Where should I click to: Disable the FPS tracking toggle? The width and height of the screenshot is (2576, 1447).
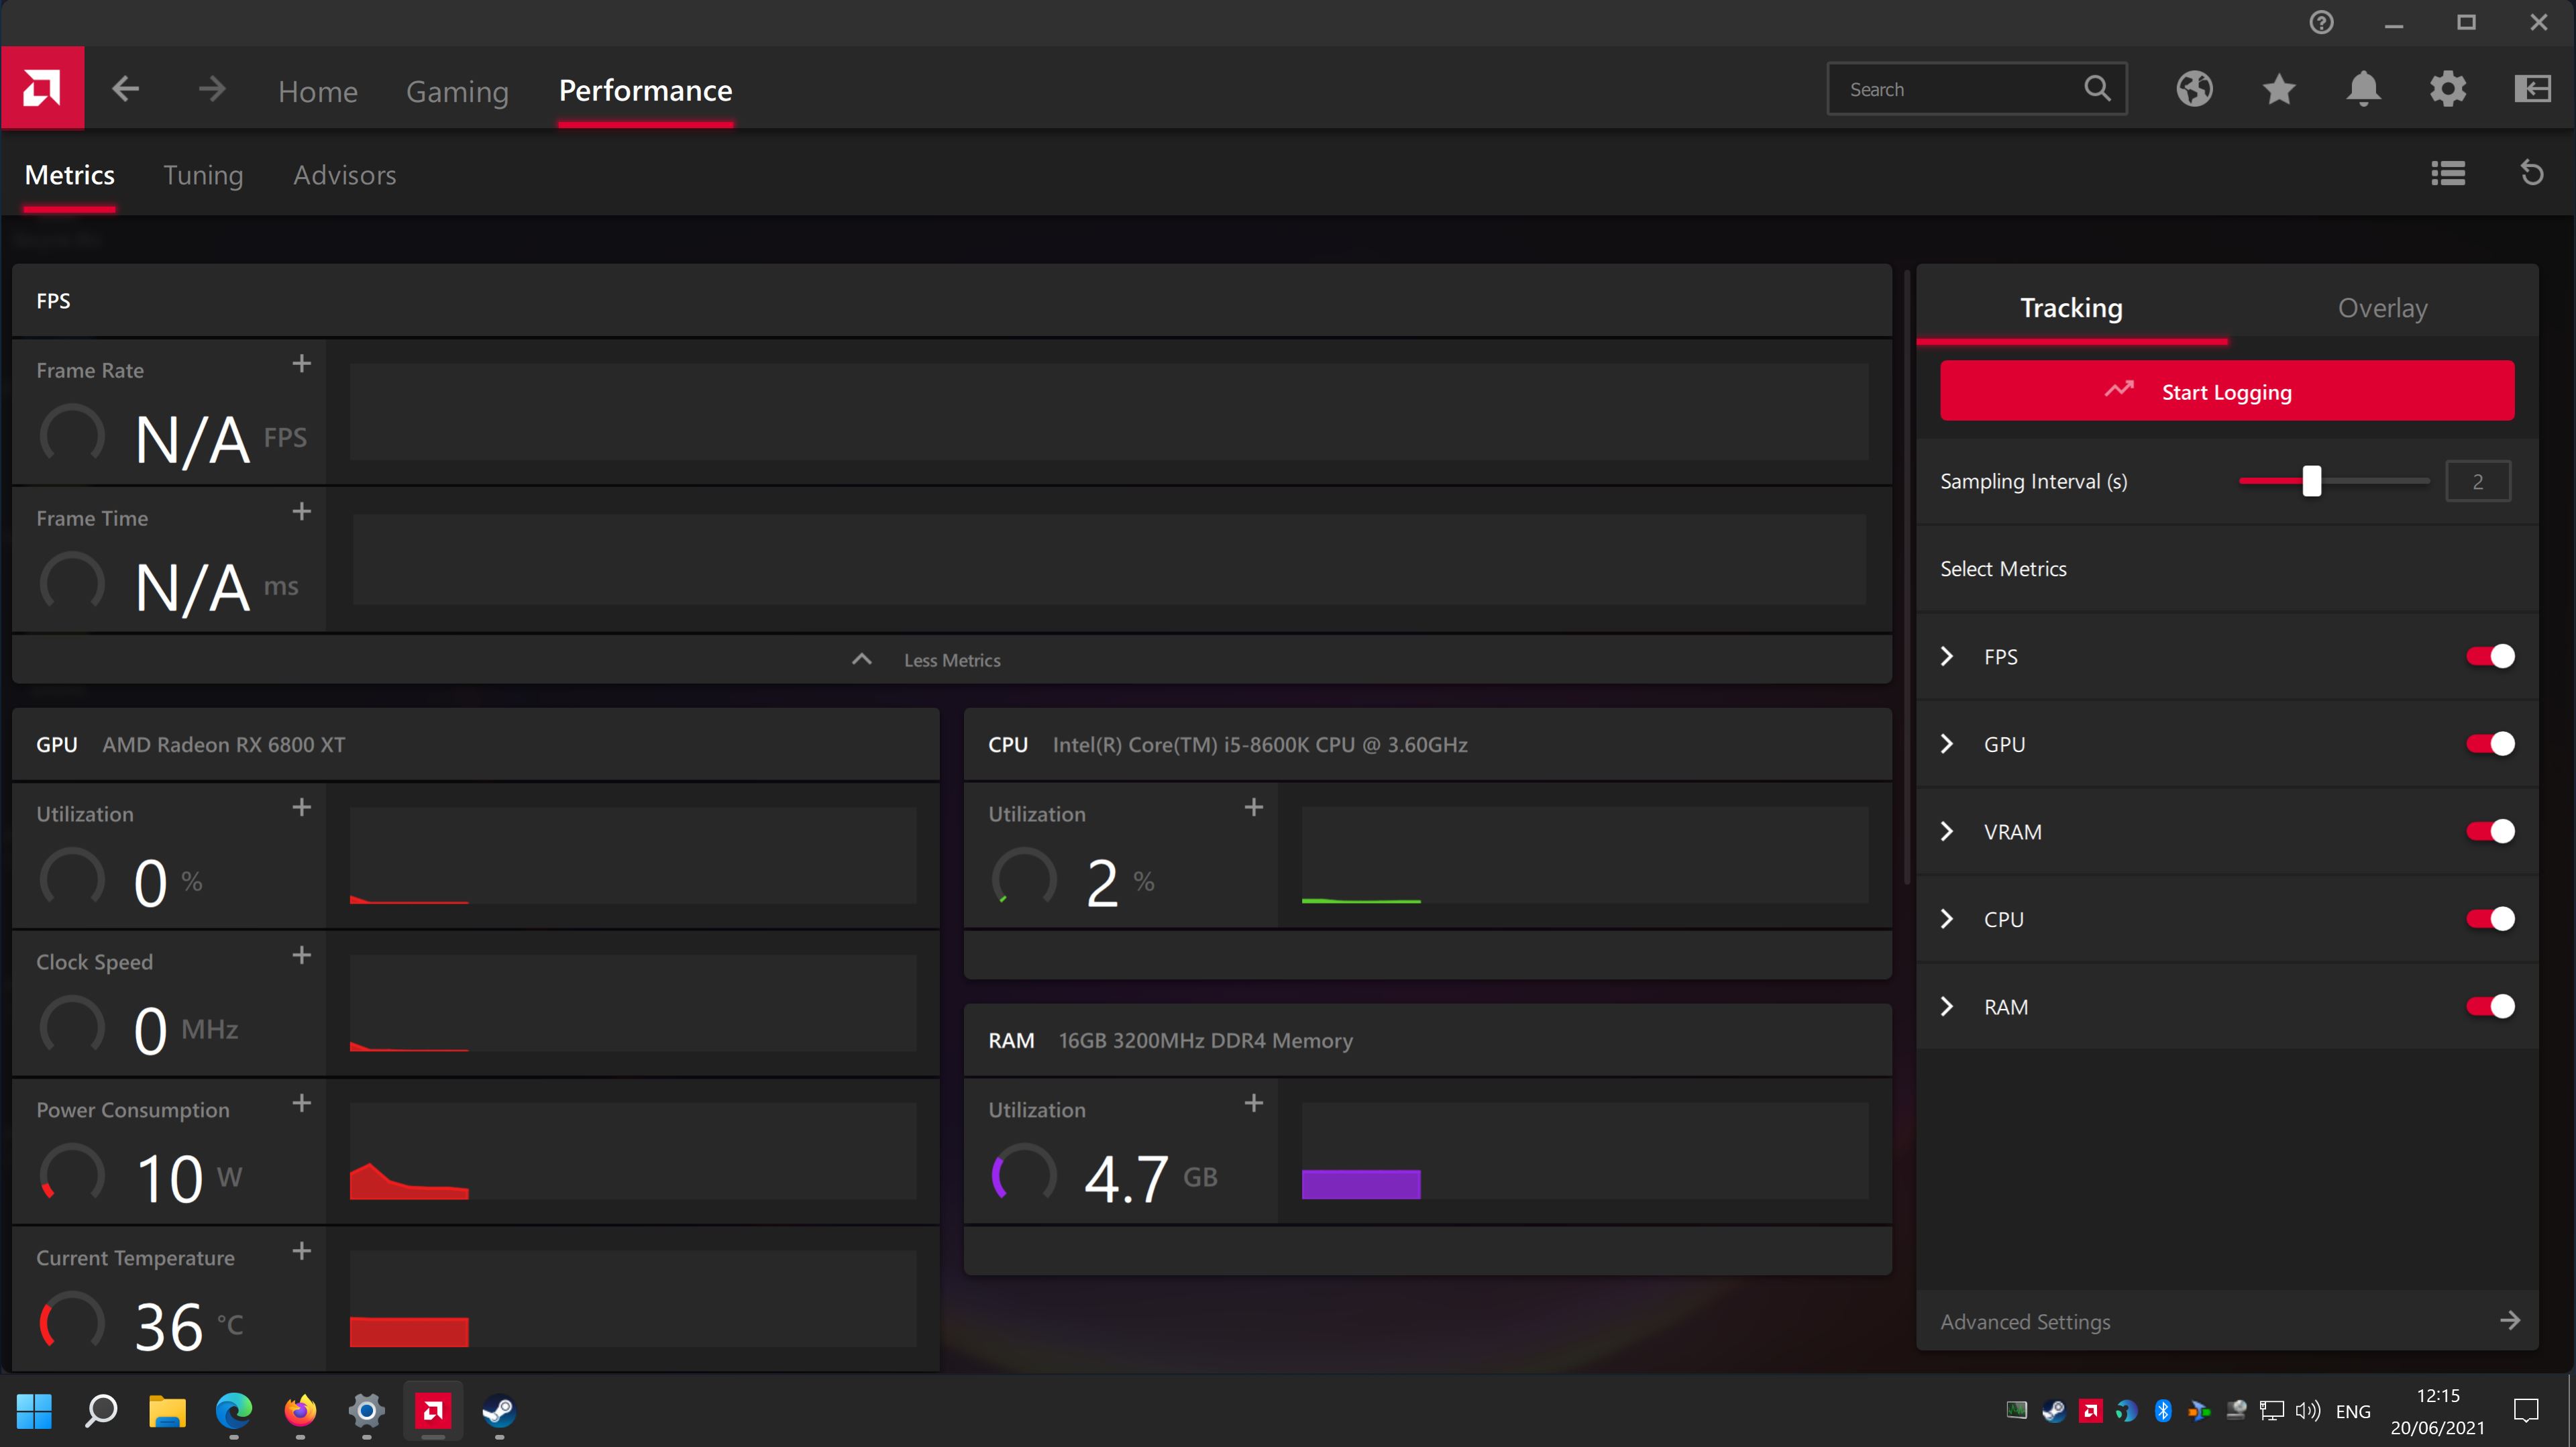pyautogui.click(x=2489, y=656)
